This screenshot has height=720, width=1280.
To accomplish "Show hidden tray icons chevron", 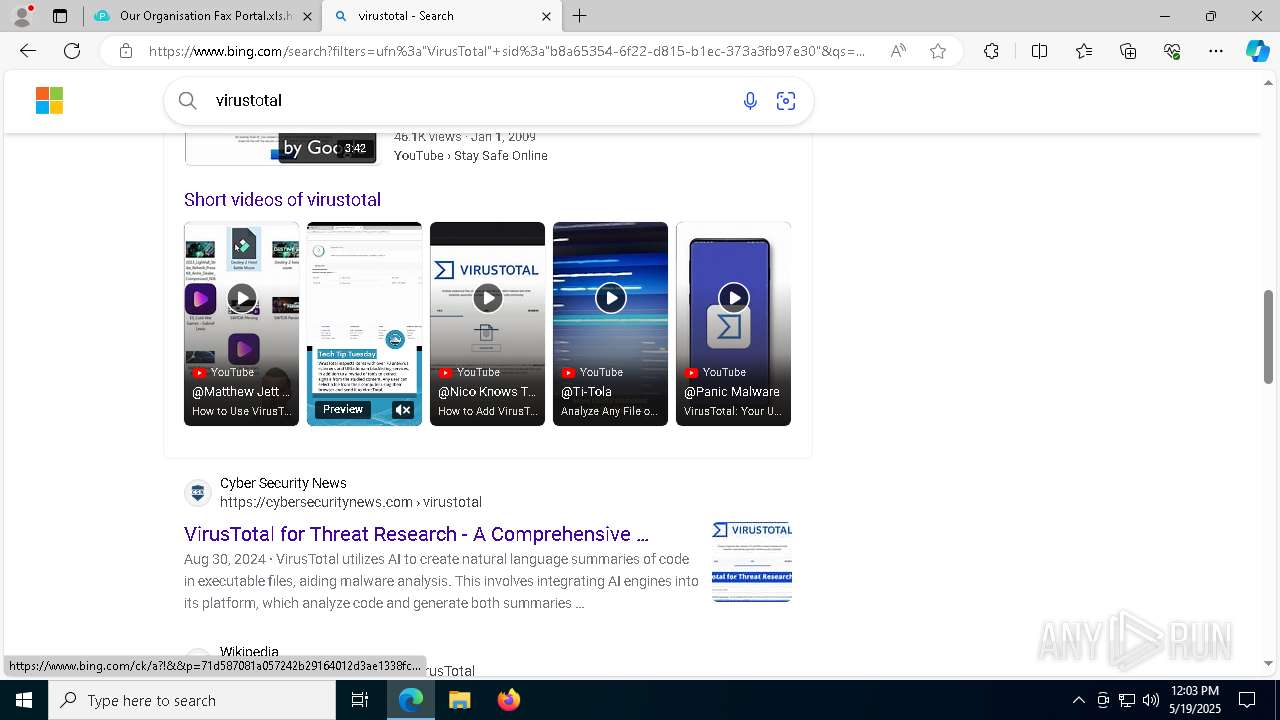I will pos(1079,700).
